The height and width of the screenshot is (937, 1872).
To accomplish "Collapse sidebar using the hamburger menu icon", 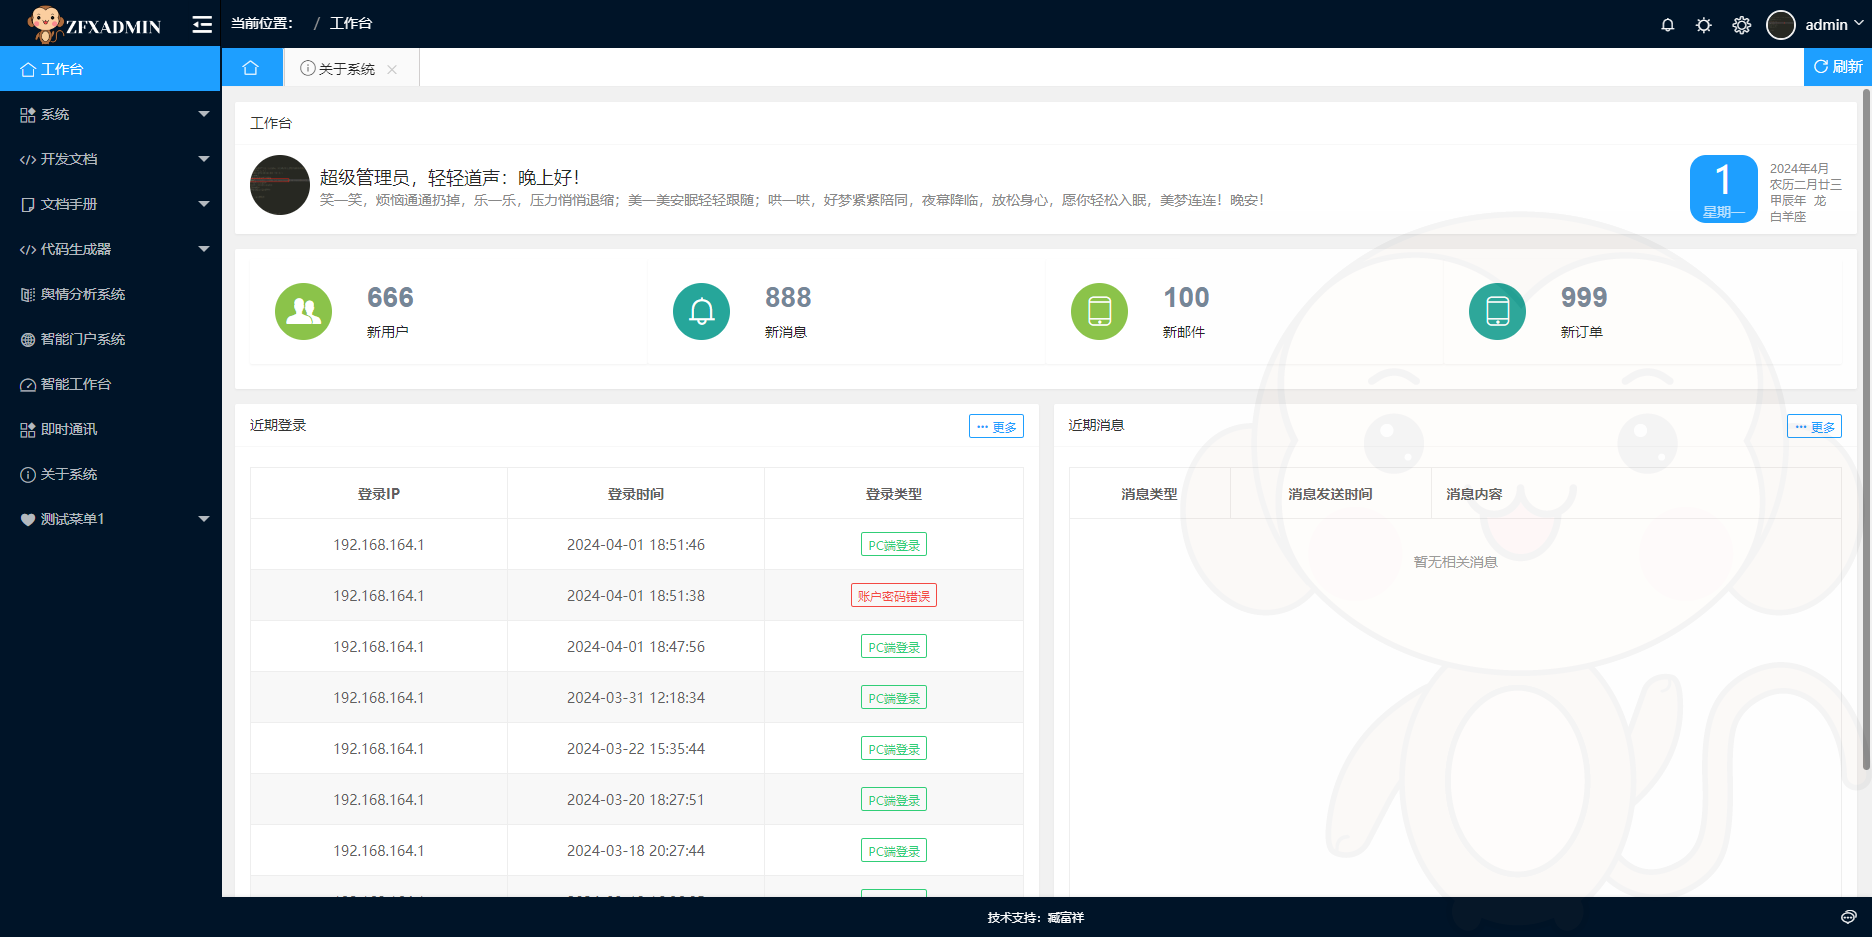I will (202, 25).
